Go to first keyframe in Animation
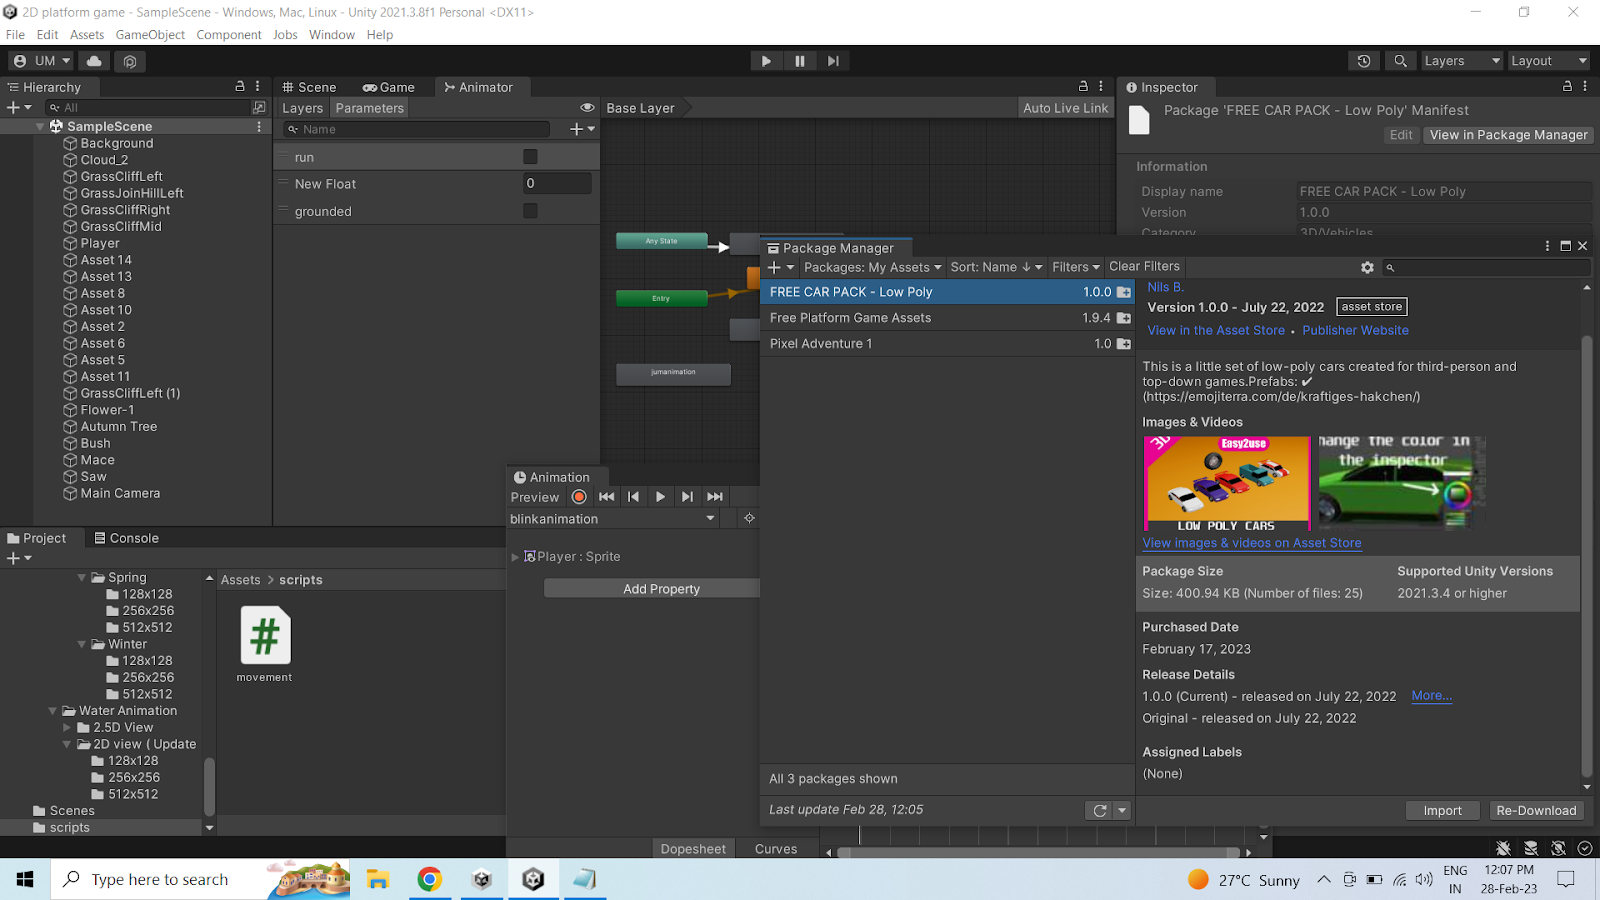This screenshot has width=1600, height=900. (x=606, y=497)
